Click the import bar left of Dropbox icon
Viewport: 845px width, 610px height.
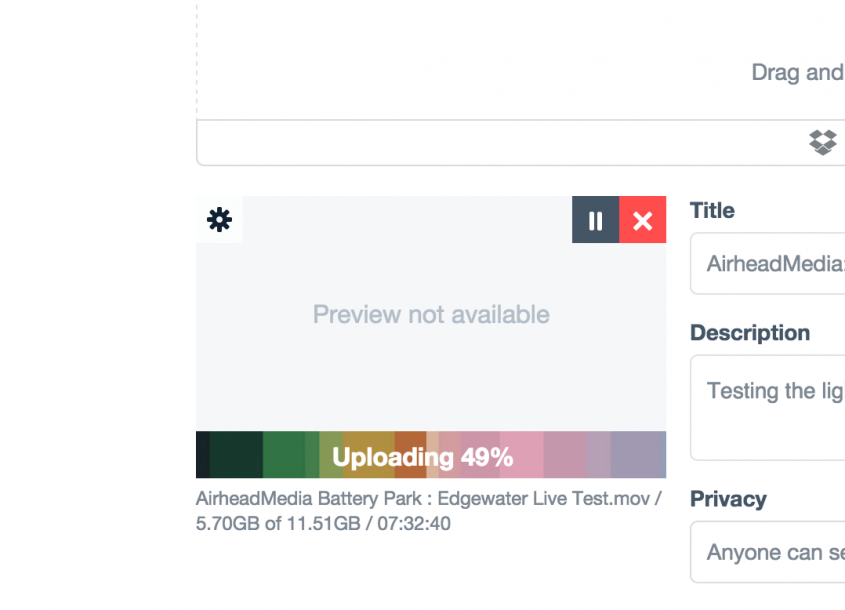[500, 143]
